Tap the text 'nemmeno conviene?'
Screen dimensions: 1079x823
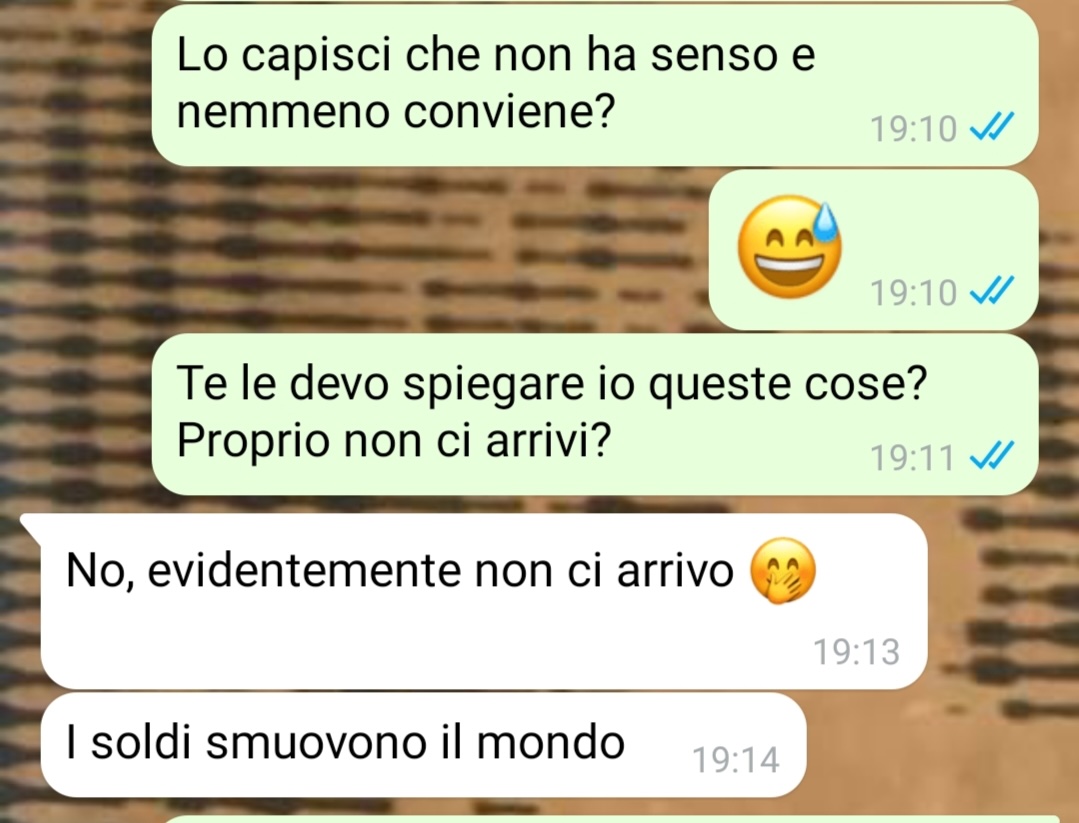tap(394, 111)
